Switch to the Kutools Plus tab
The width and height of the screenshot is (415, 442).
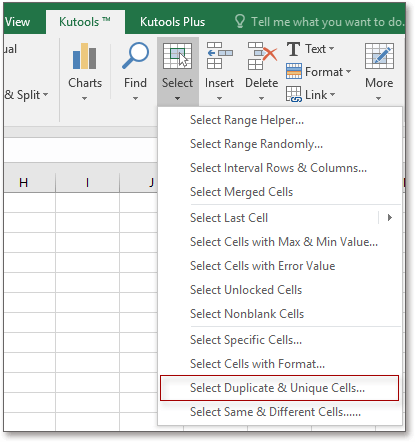click(x=172, y=22)
